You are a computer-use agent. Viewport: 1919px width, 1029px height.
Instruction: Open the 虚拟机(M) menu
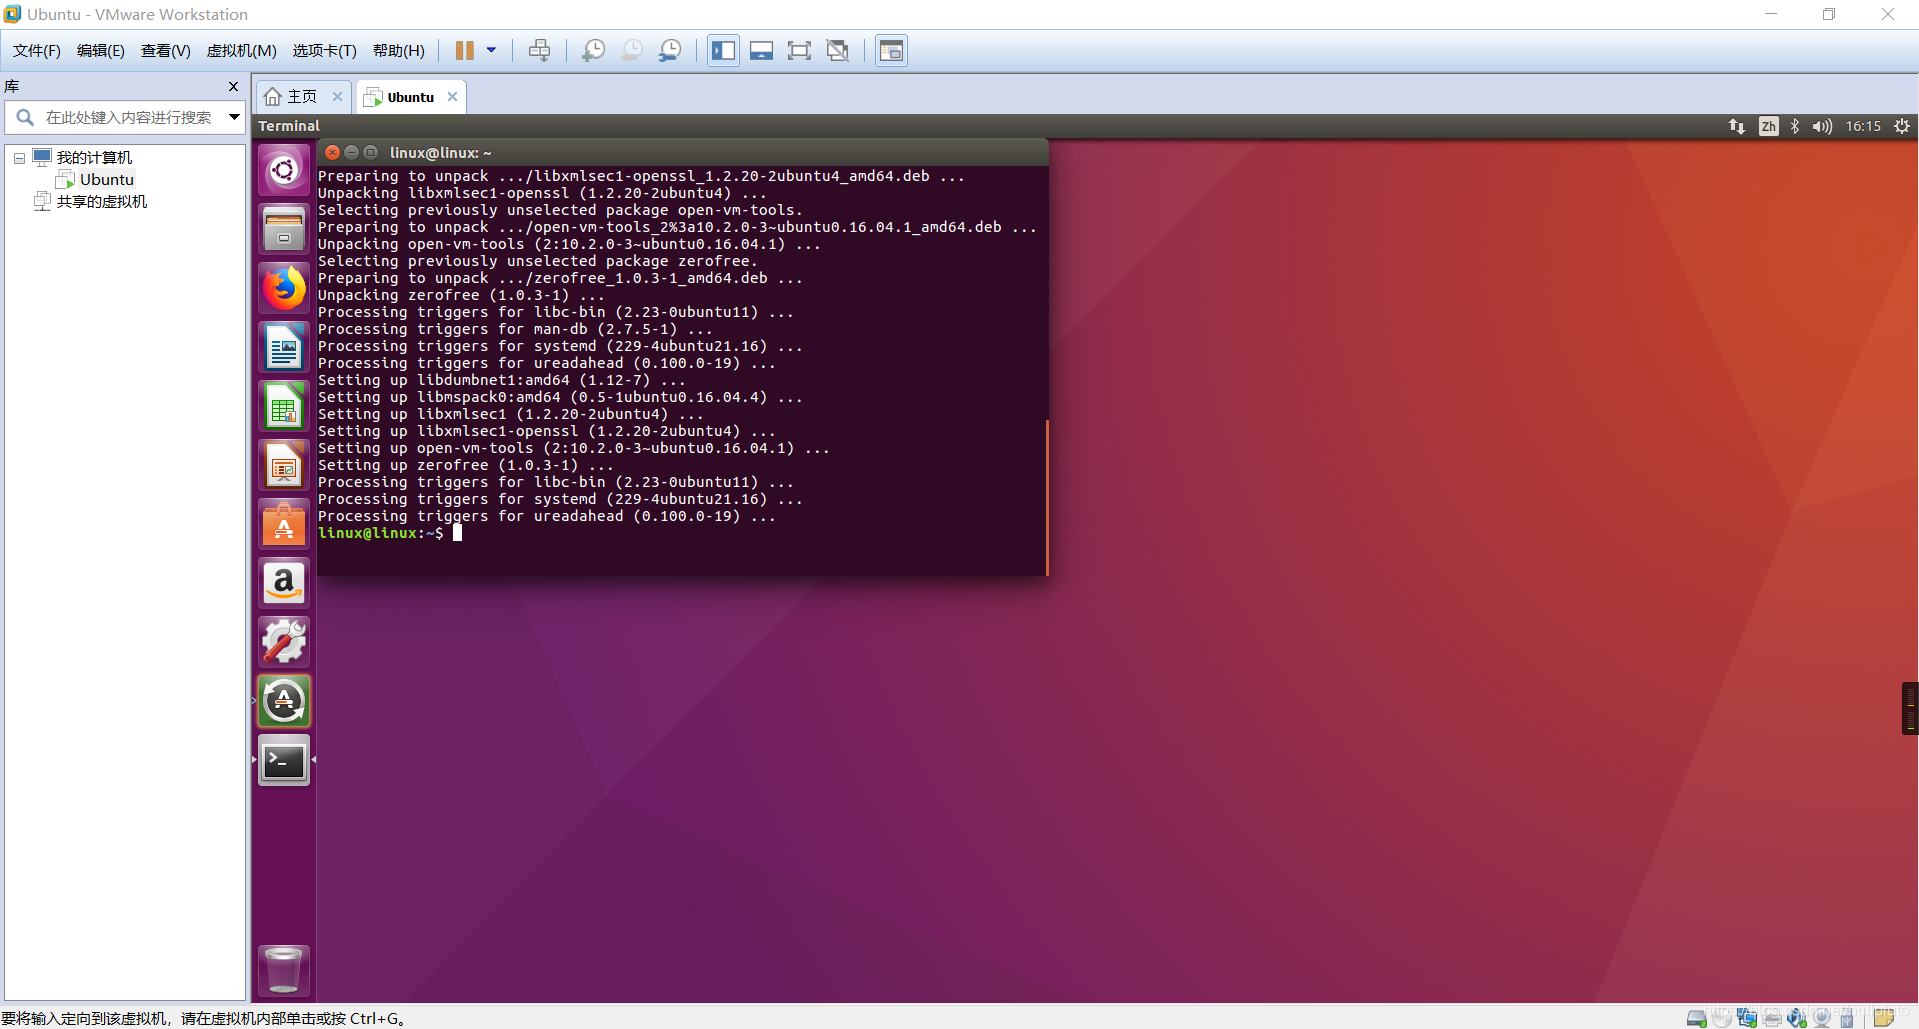(x=241, y=50)
